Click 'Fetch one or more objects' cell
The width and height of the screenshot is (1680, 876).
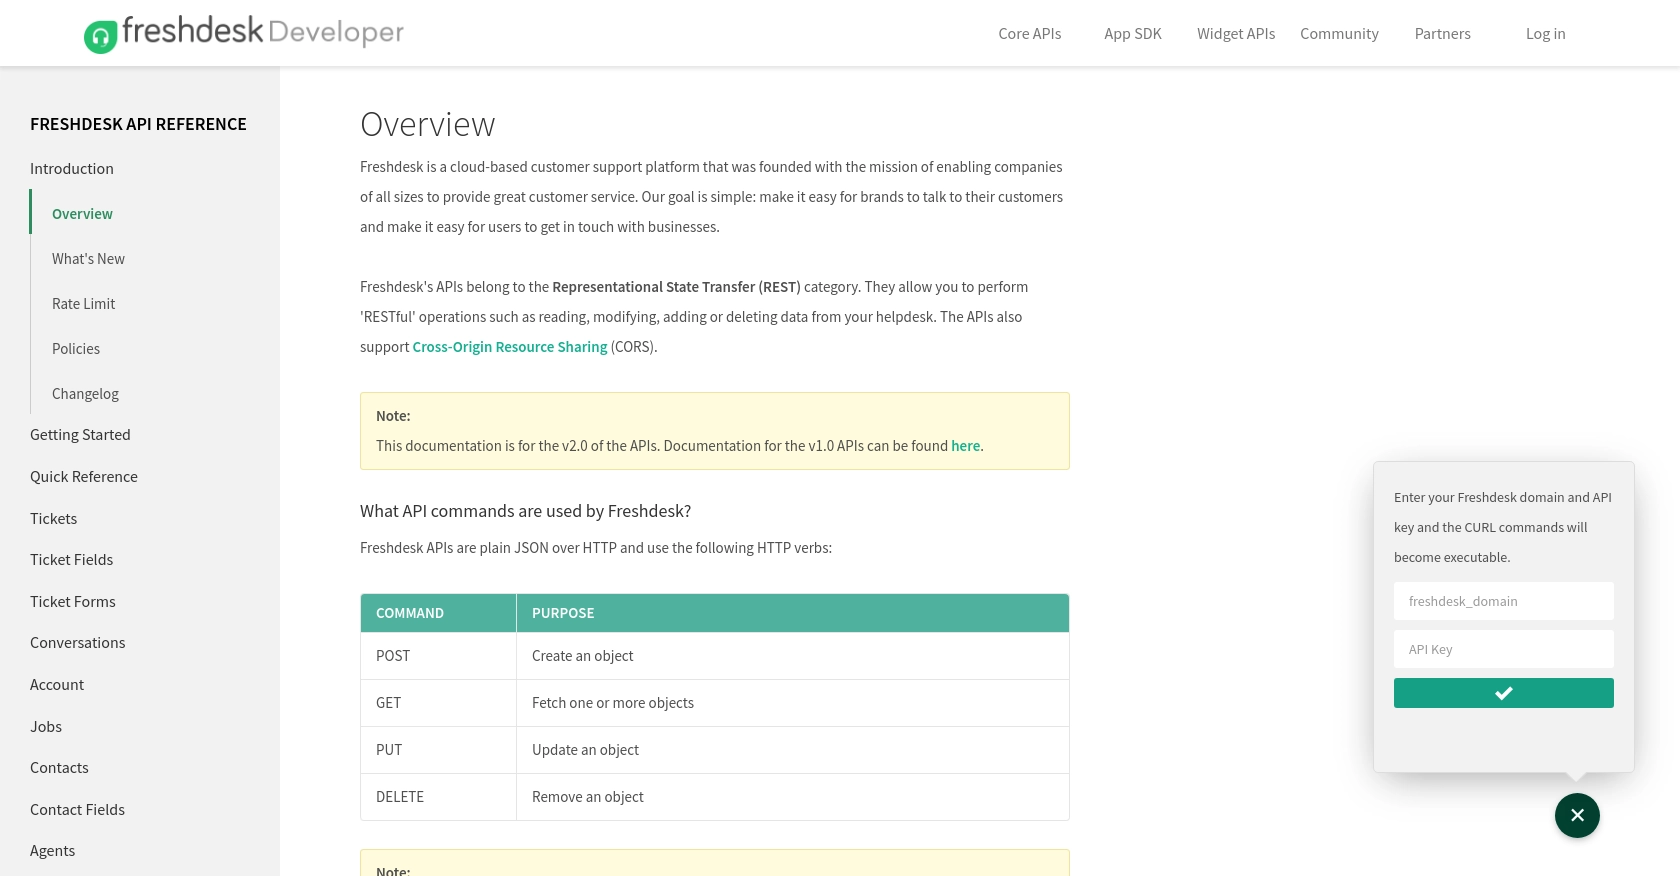pyautogui.click(x=793, y=703)
